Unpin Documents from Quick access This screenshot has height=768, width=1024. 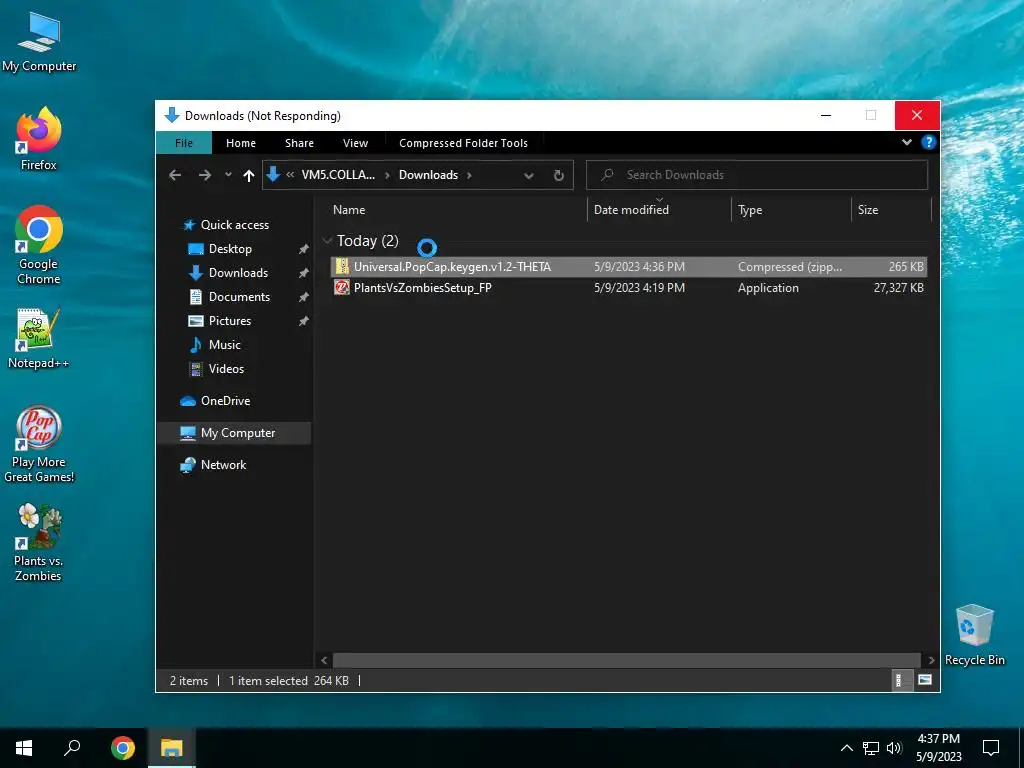304,297
